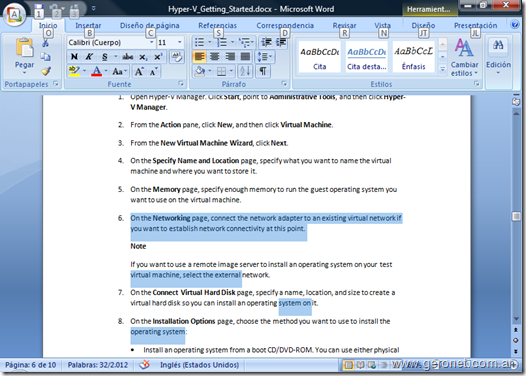Select the format painter brush icon

[x=46, y=71]
